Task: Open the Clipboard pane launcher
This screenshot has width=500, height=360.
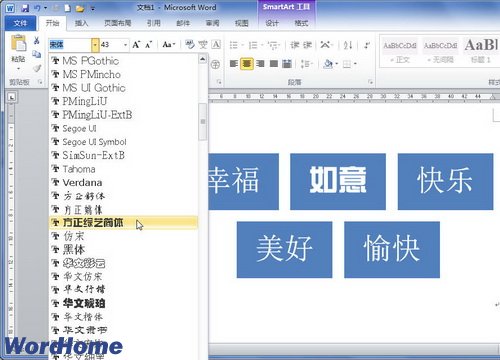Action: [x=41, y=82]
